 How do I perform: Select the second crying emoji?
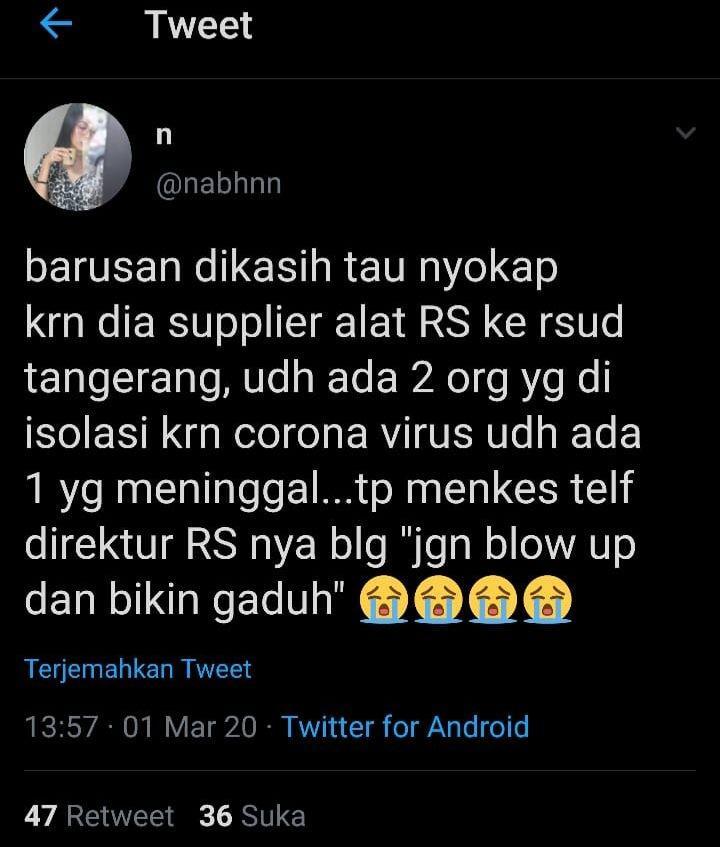point(438,600)
